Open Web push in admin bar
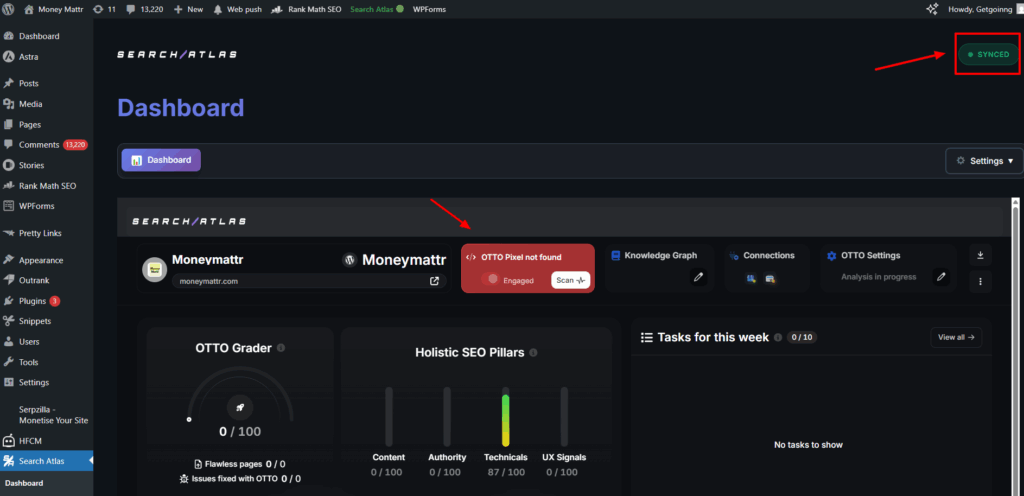Viewport: 1024px width, 496px height. (238, 10)
